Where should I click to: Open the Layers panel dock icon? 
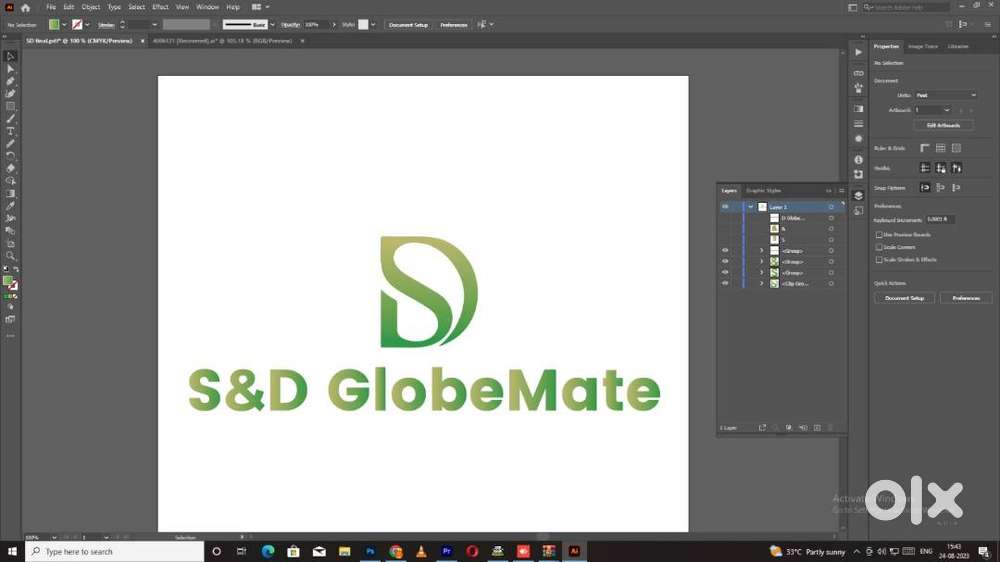(x=858, y=195)
